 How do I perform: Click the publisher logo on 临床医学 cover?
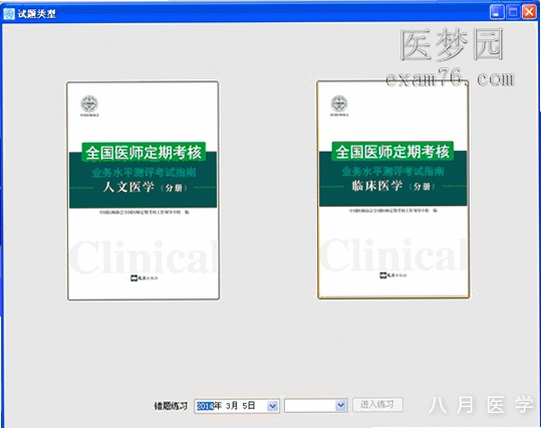(393, 275)
